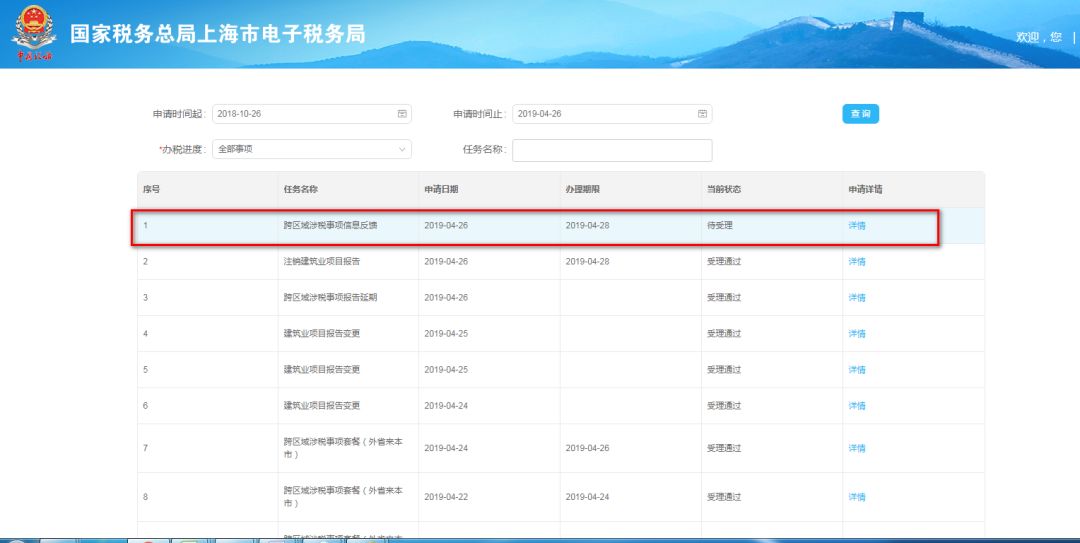
Task: Open 详情 link in row 8
Action: tap(857, 497)
